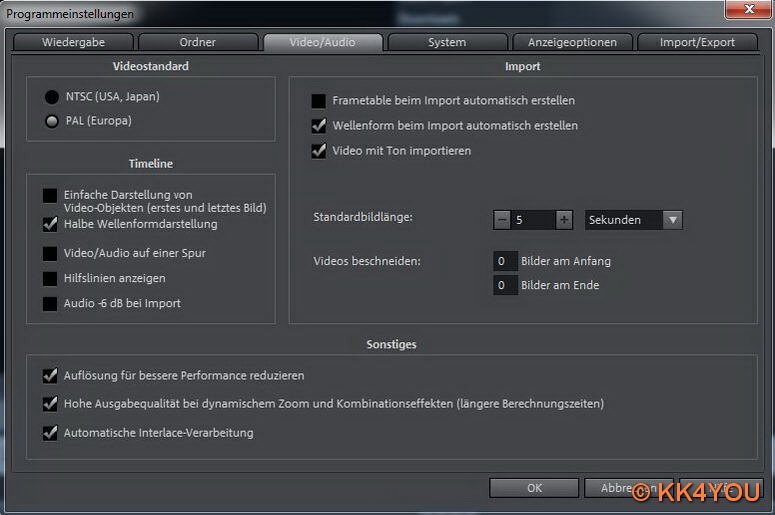Screen dimensions: 775x515
Task: Toggle Auflösung für bessere Performance reduzieren
Action: [50, 376]
